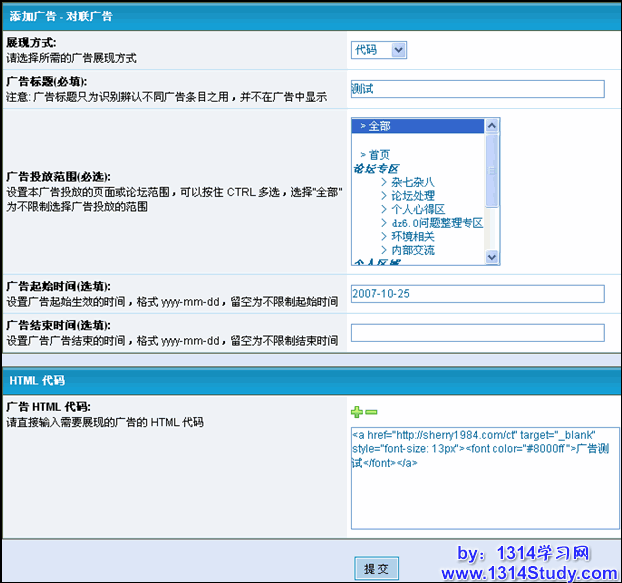The height and width of the screenshot is (583, 622).
Task: Select 个人心得区 forum in scope list
Action: [x=418, y=209]
